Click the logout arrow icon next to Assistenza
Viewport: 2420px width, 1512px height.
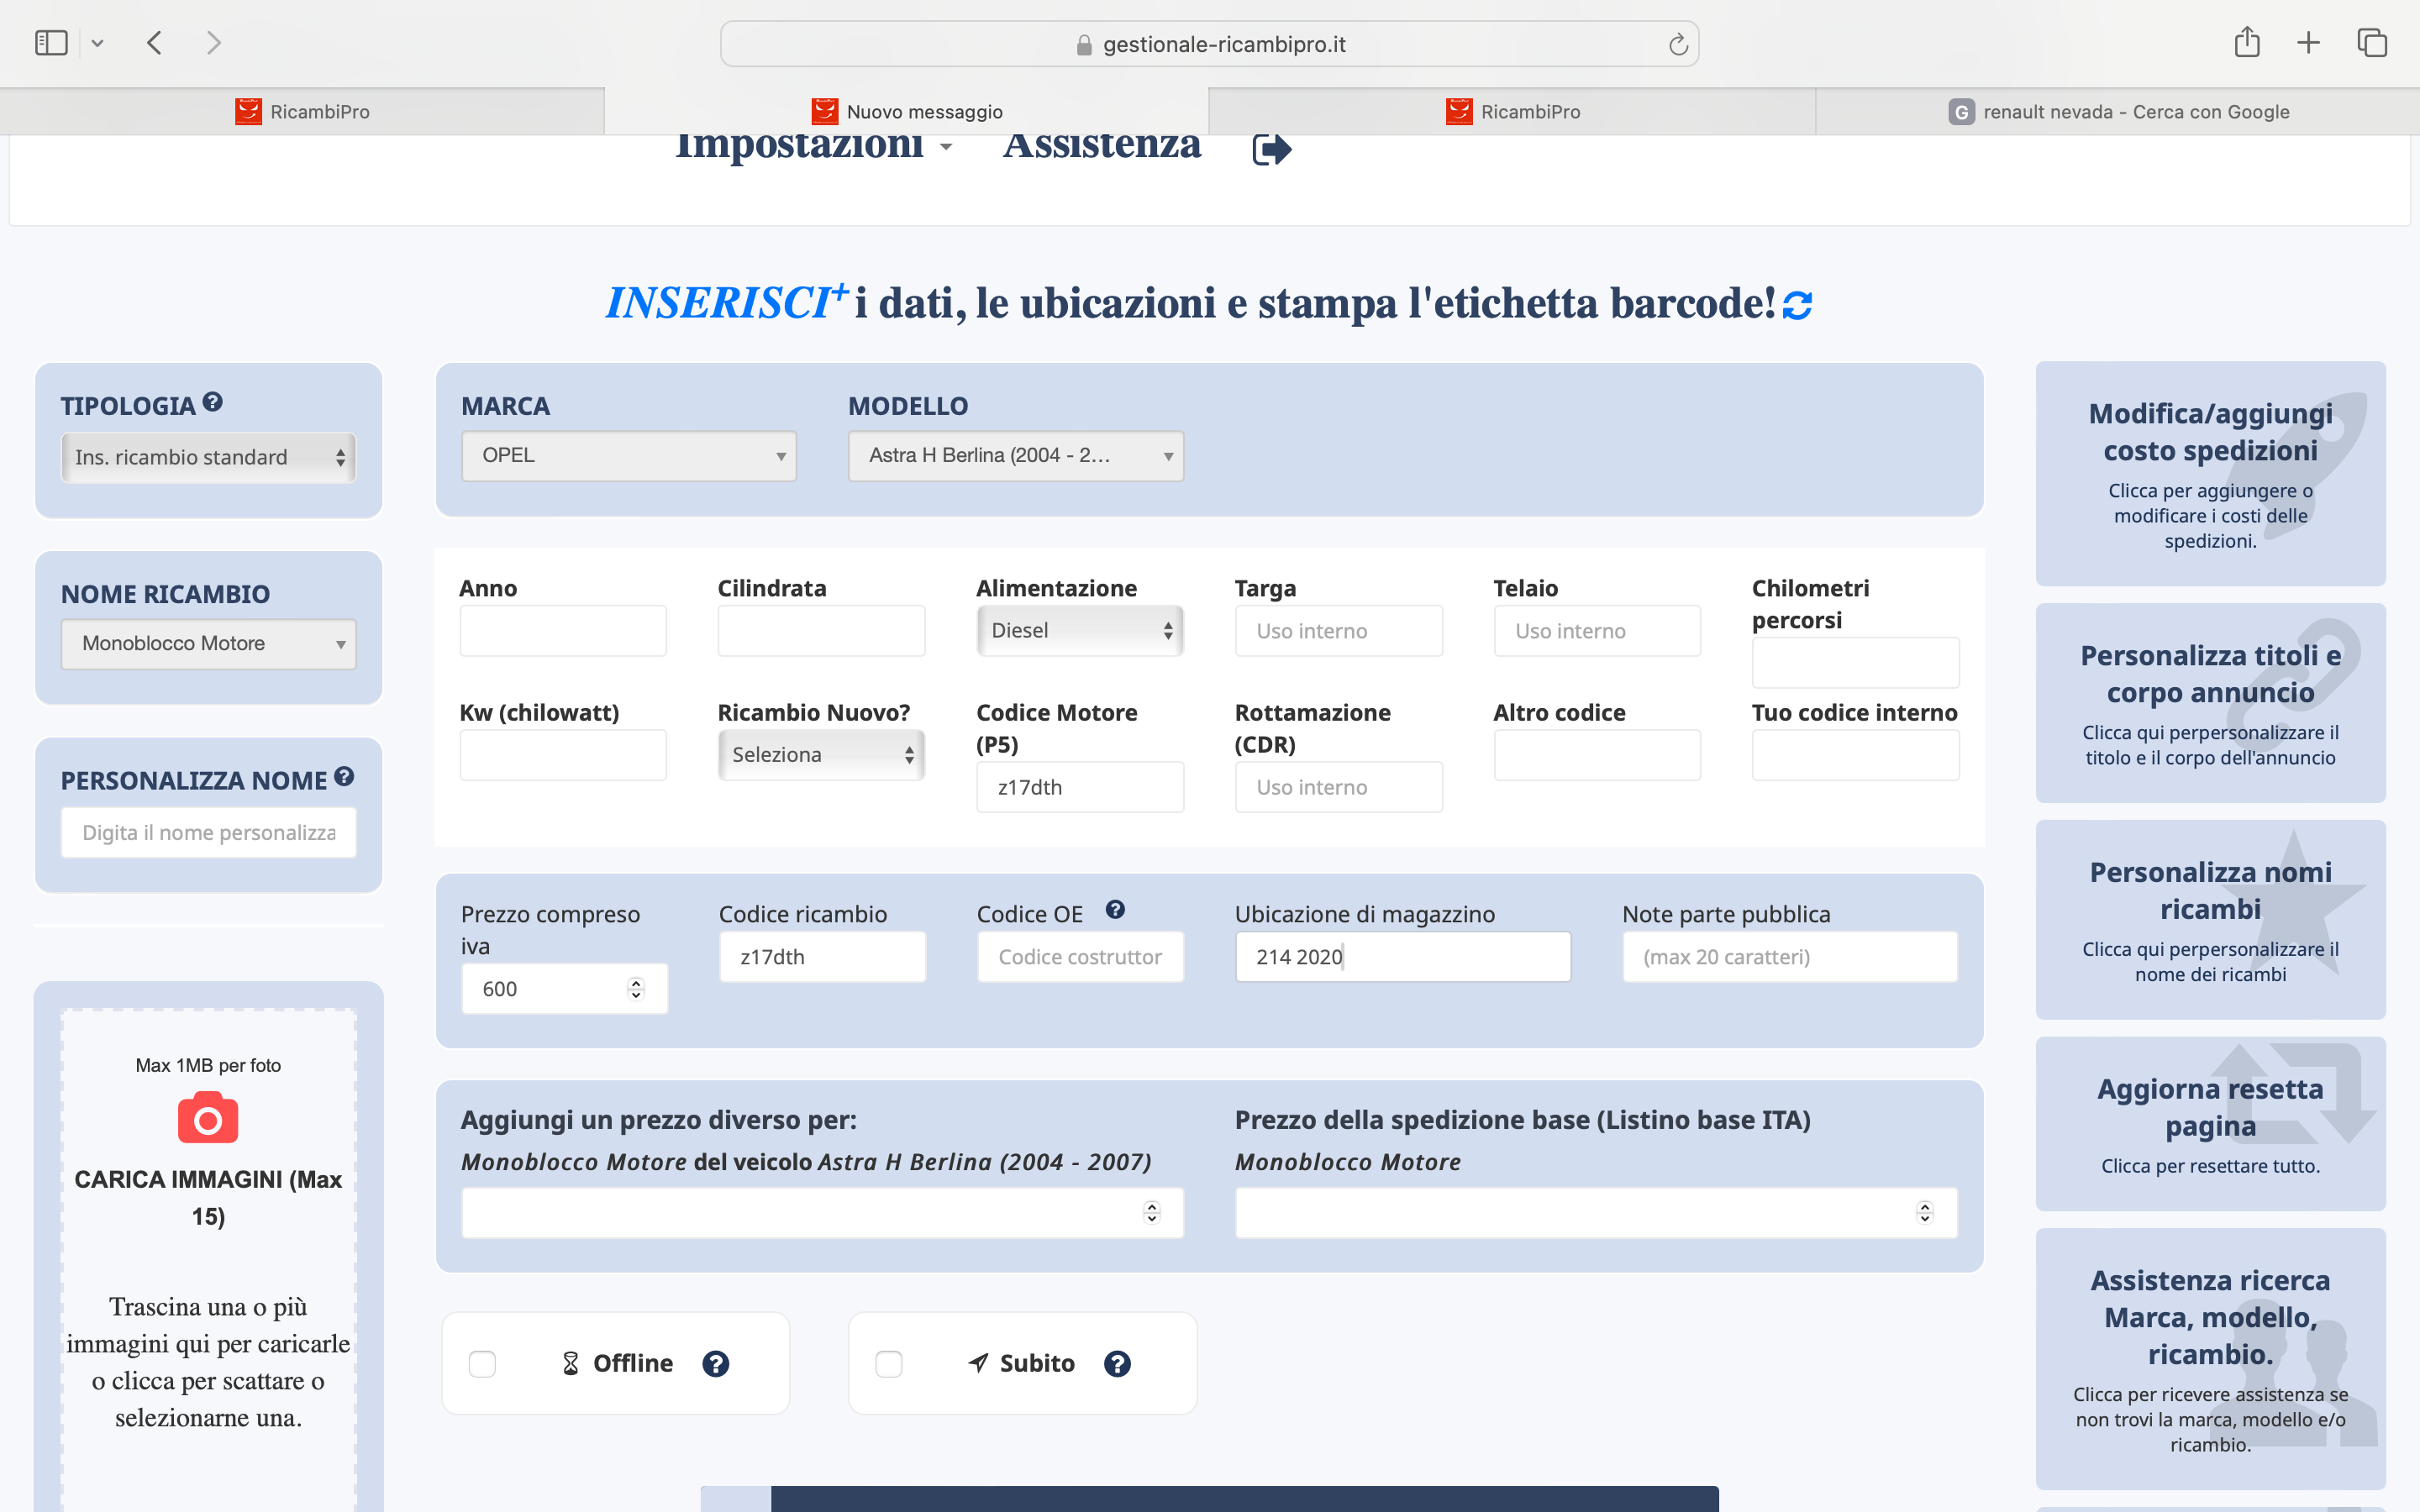tap(1272, 149)
